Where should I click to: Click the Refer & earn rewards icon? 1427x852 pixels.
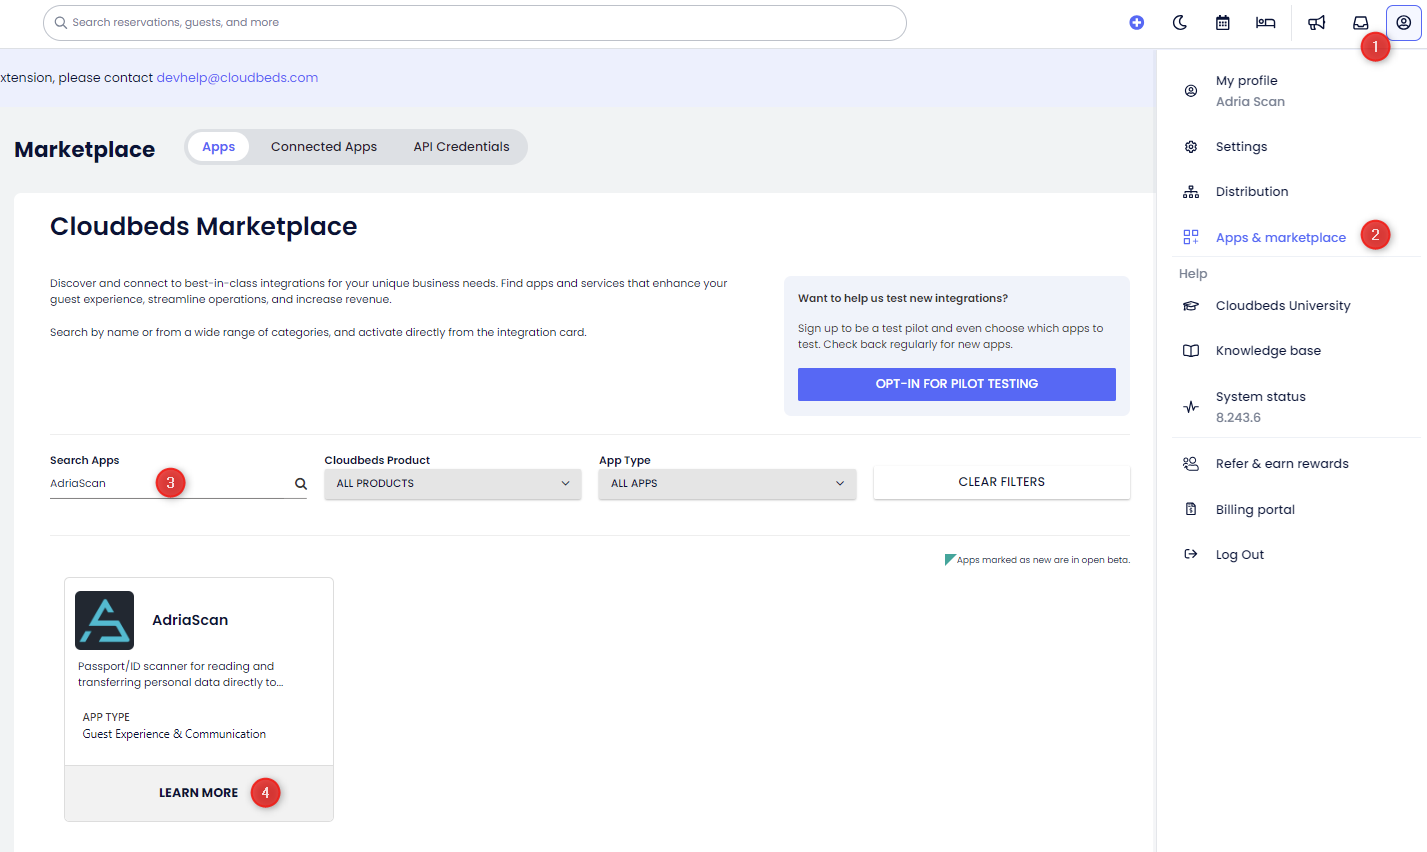[x=1191, y=464]
